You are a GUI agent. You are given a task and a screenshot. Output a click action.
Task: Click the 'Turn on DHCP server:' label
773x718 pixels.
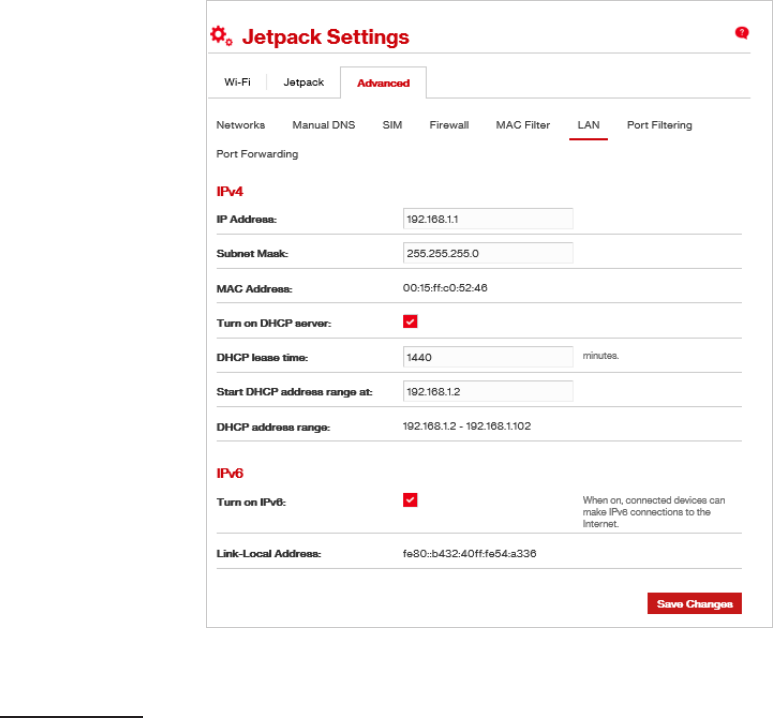(274, 323)
